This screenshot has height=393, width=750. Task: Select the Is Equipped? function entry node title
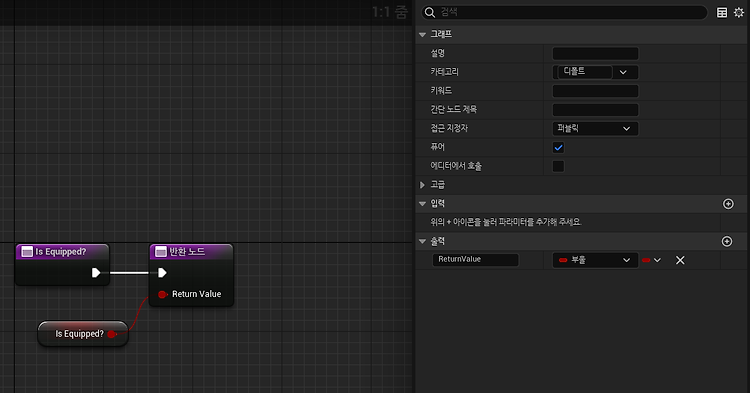61,251
